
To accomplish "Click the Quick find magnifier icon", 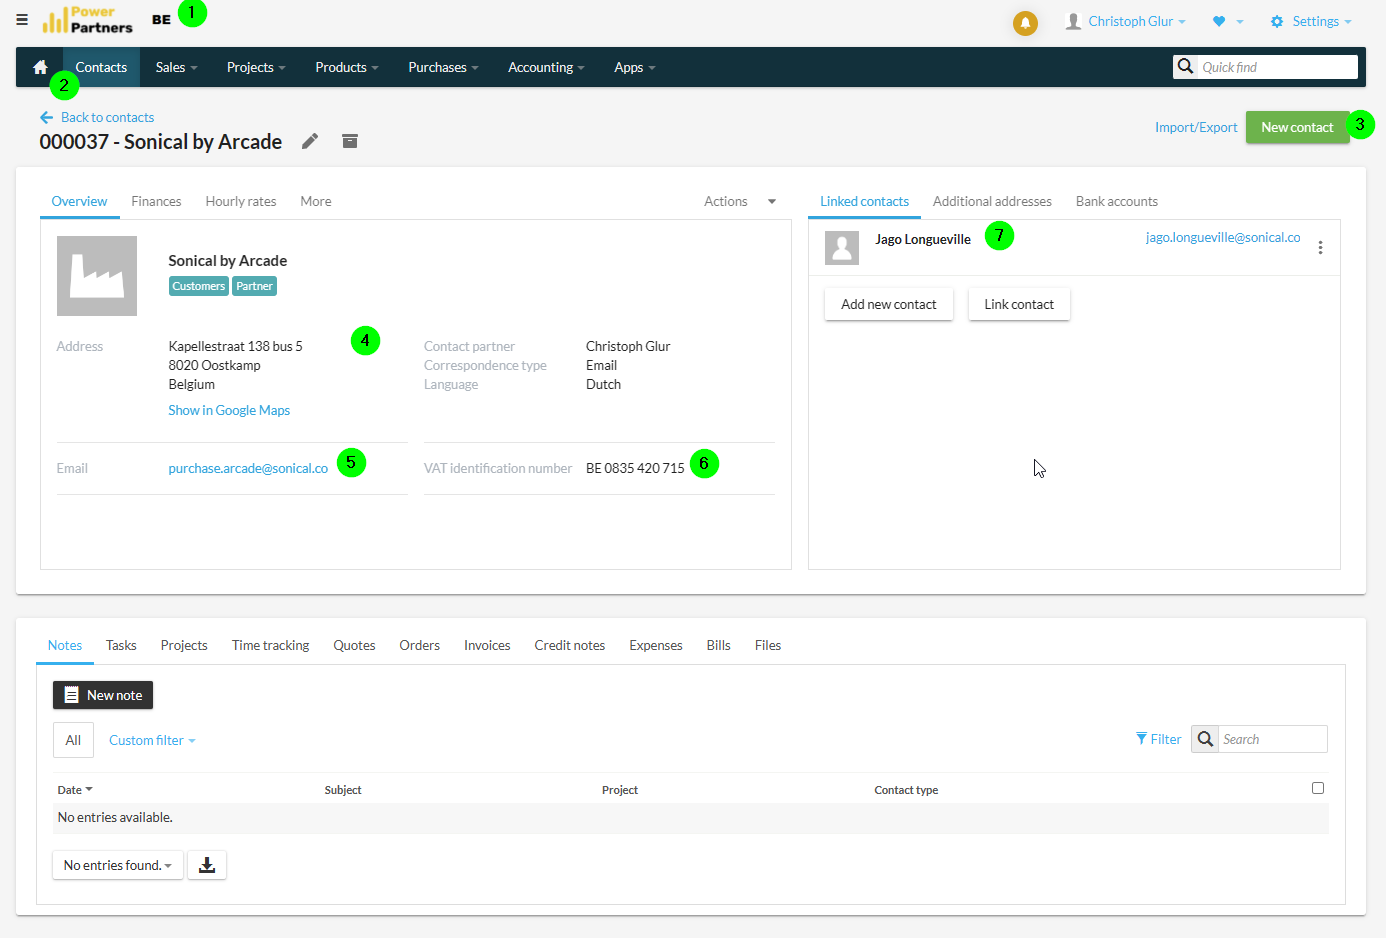I will [x=1185, y=67].
